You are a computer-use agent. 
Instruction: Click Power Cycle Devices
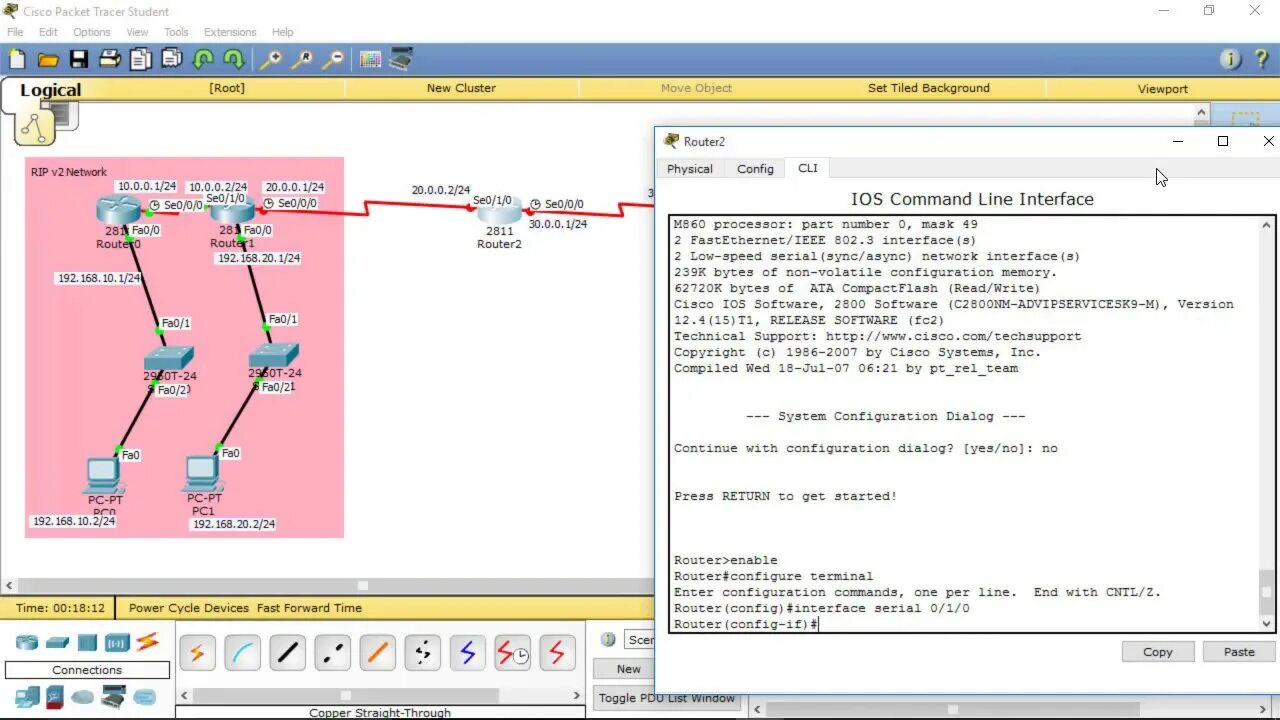click(x=189, y=608)
